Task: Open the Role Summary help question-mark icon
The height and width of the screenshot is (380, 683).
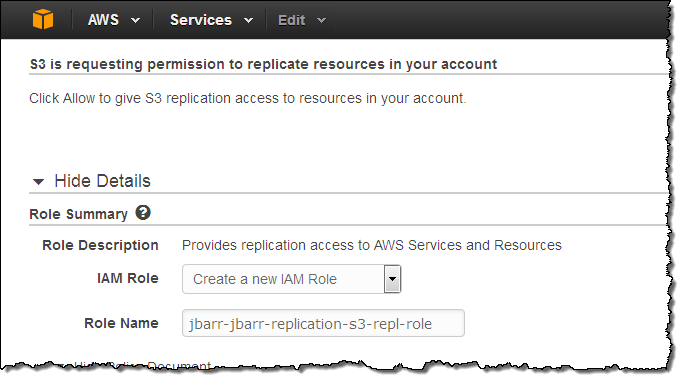Action: pos(143,213)
